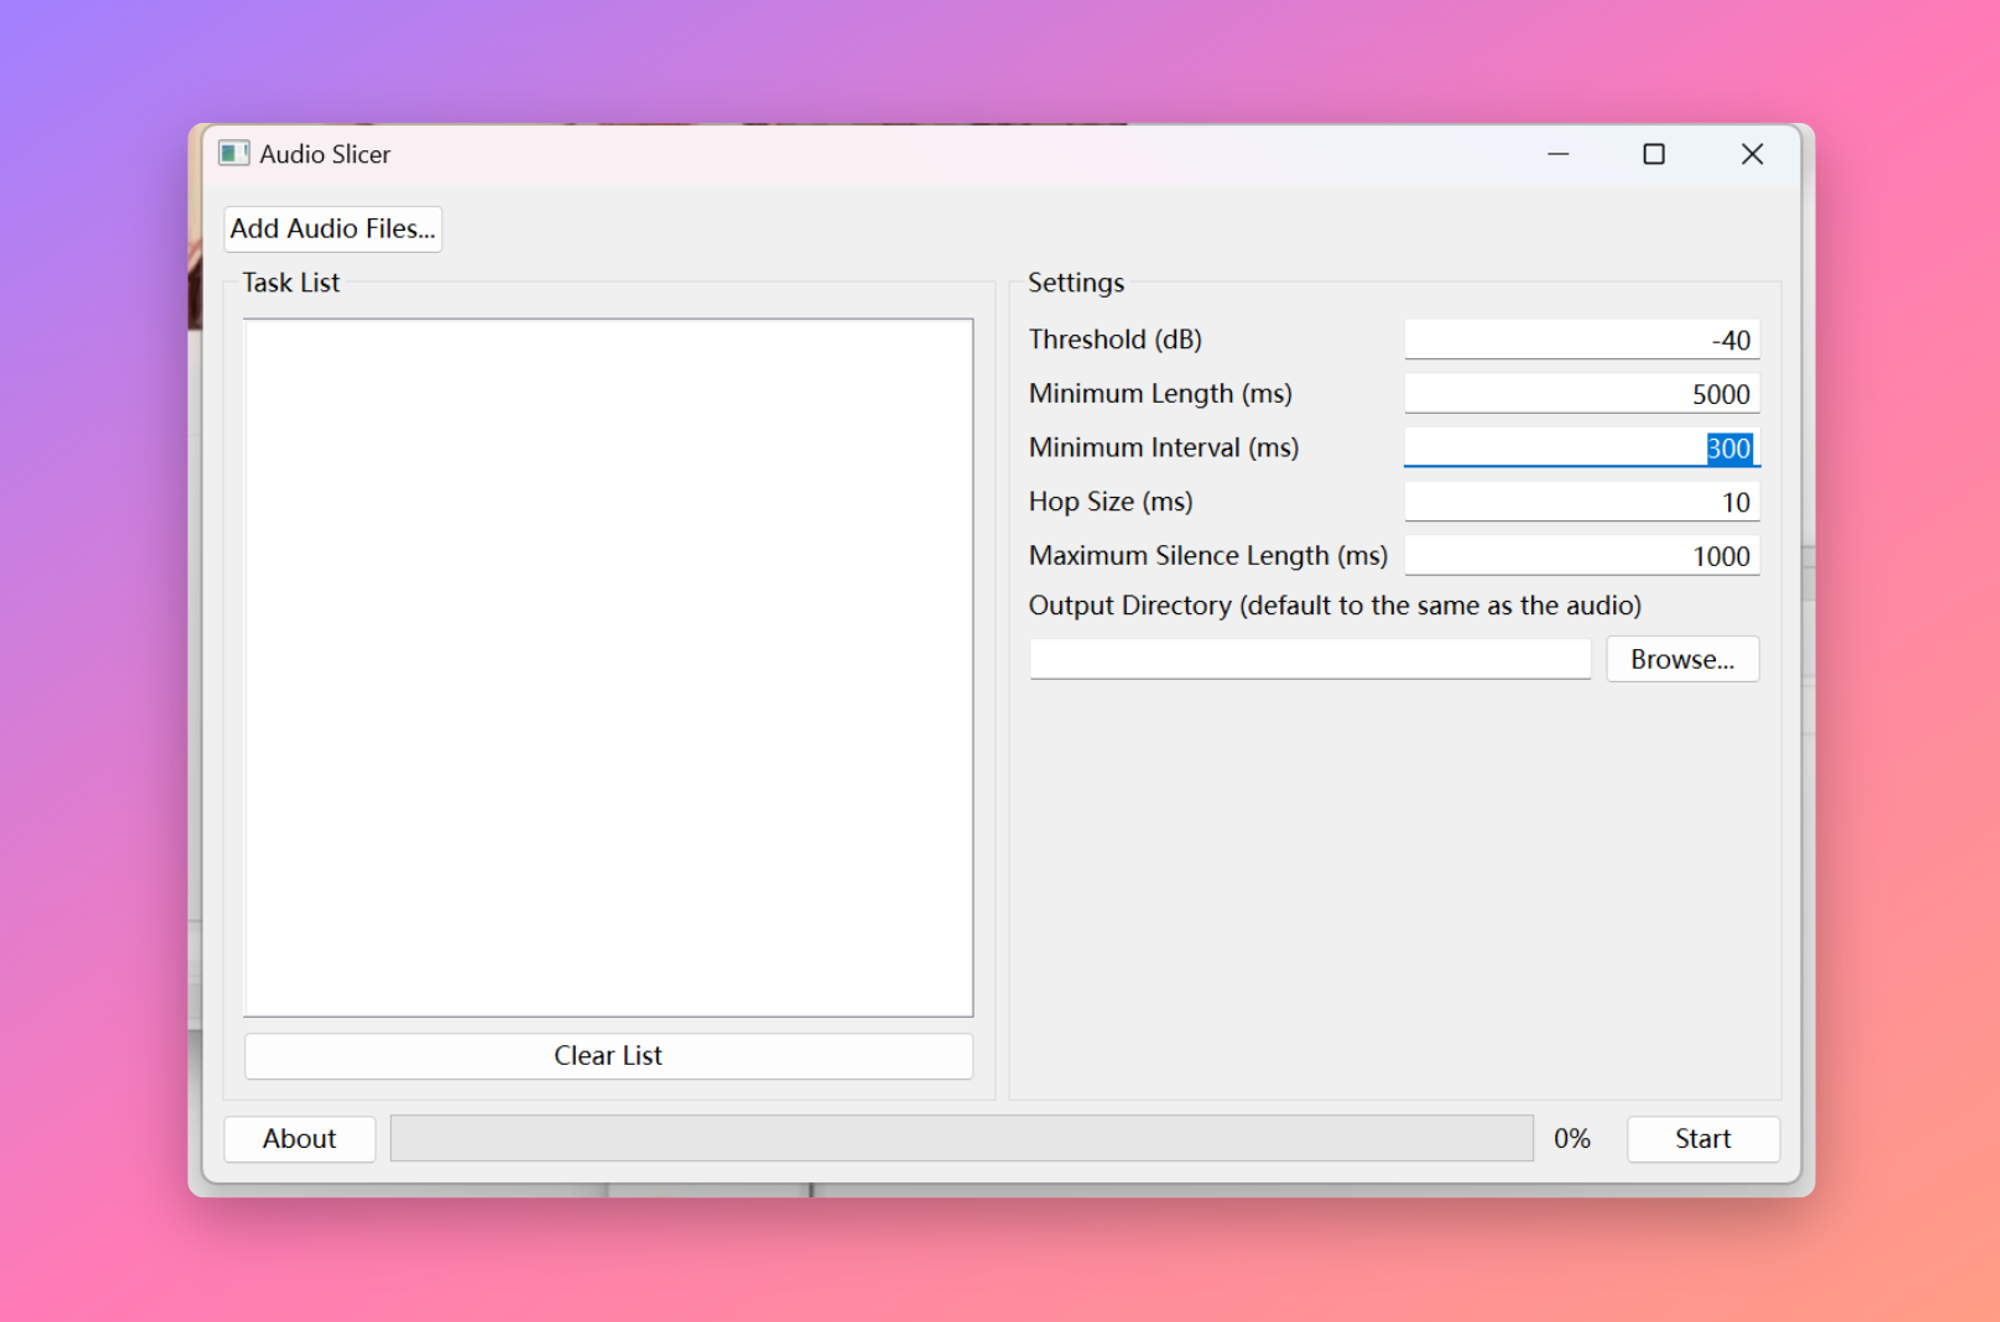Maximize the Audio Slicer window
Image resolution: width=2000 pixels, height=1322 pixels.
click(1654, 154)
